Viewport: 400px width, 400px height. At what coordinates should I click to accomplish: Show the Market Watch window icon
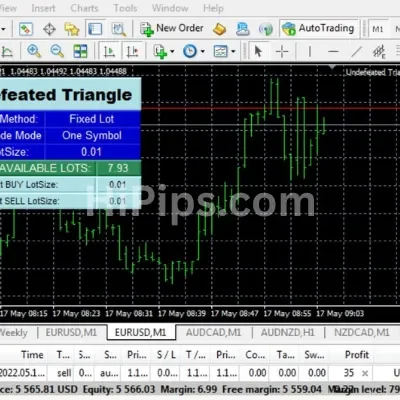(x=26, y=29)
